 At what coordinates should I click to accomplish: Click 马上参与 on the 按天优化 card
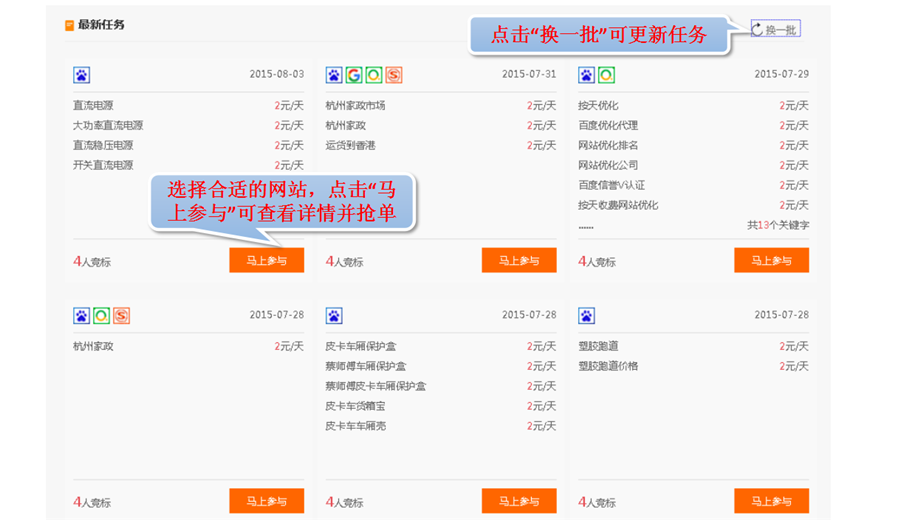tap(771, 261)
